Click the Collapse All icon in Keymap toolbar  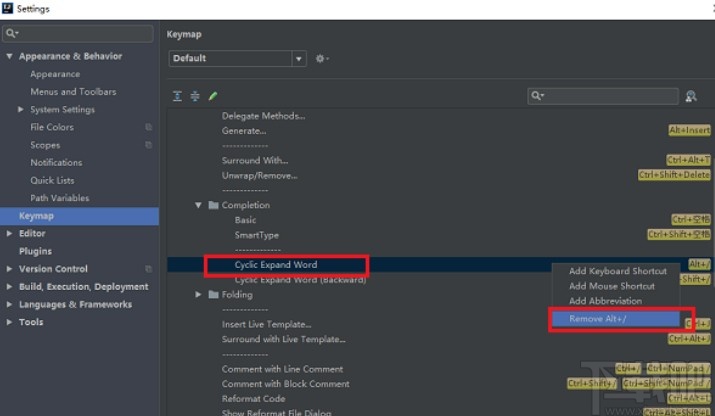pyautogui.click(x=195, y=96)
